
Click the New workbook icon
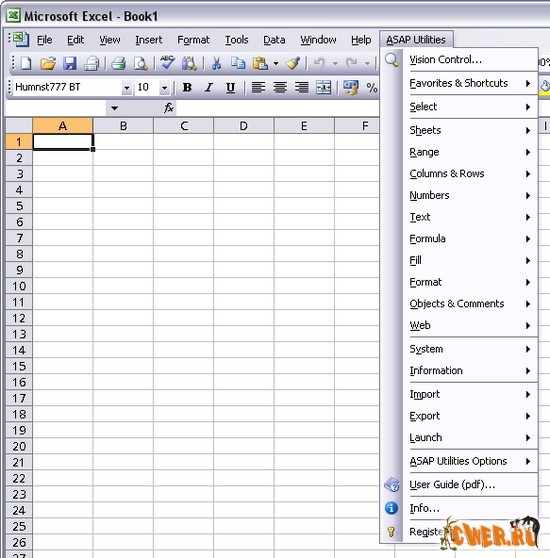[26, 64]
